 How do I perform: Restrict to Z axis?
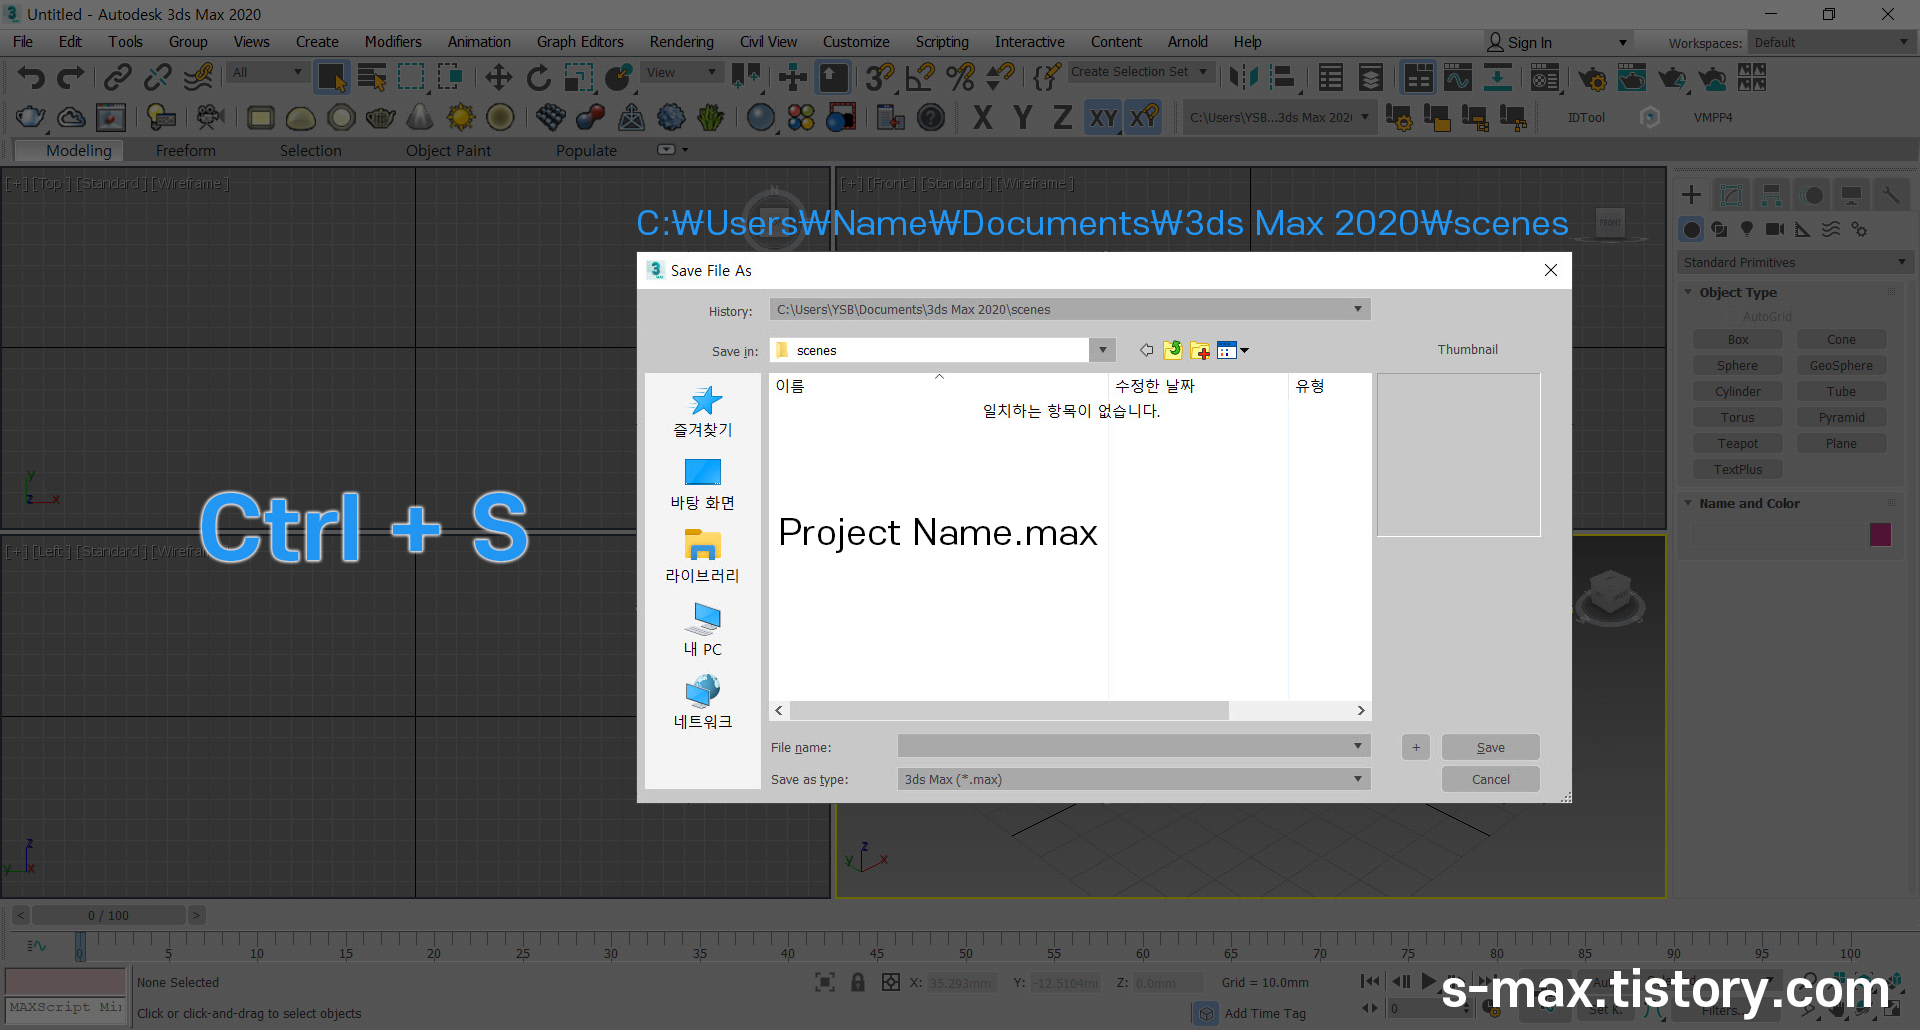pos(1062,118)
